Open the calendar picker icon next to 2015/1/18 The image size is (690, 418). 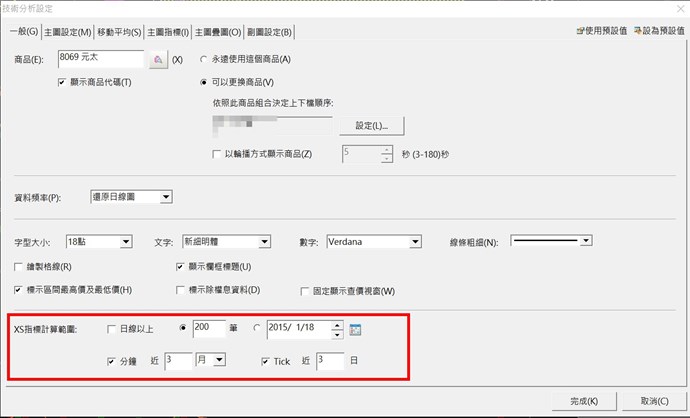tap(355, 329)
